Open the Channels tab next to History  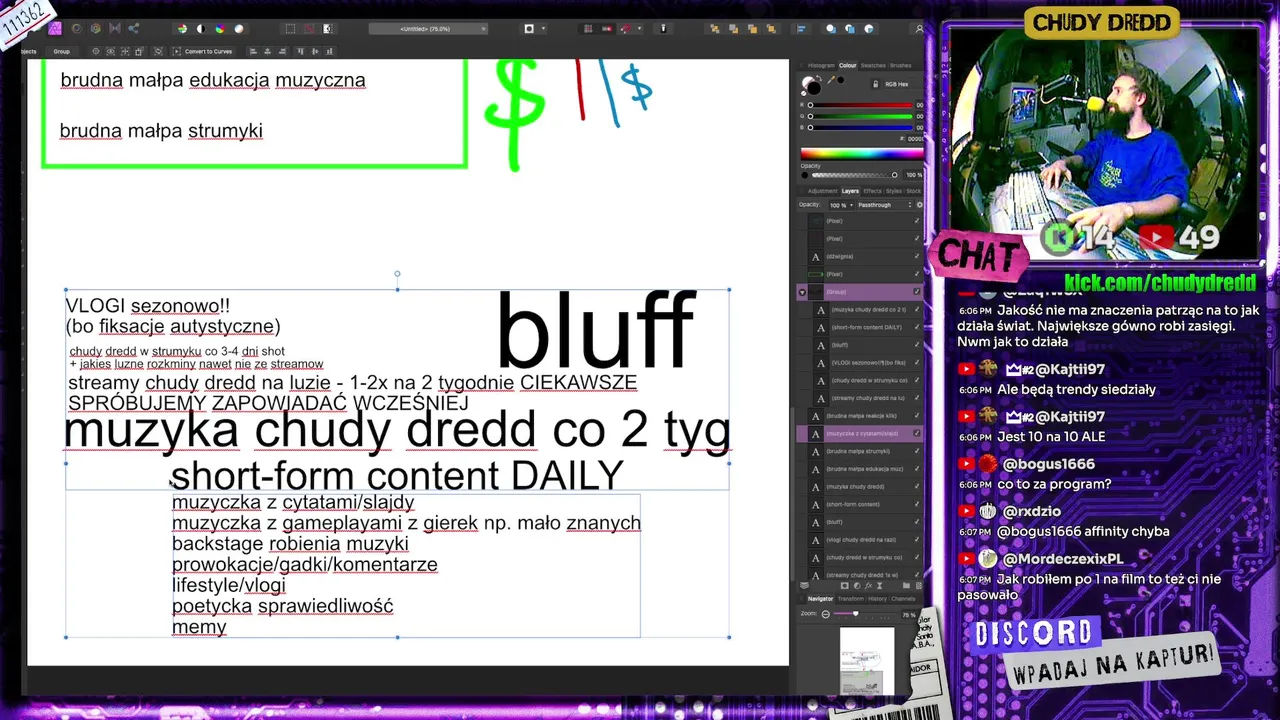coord(903,599)
